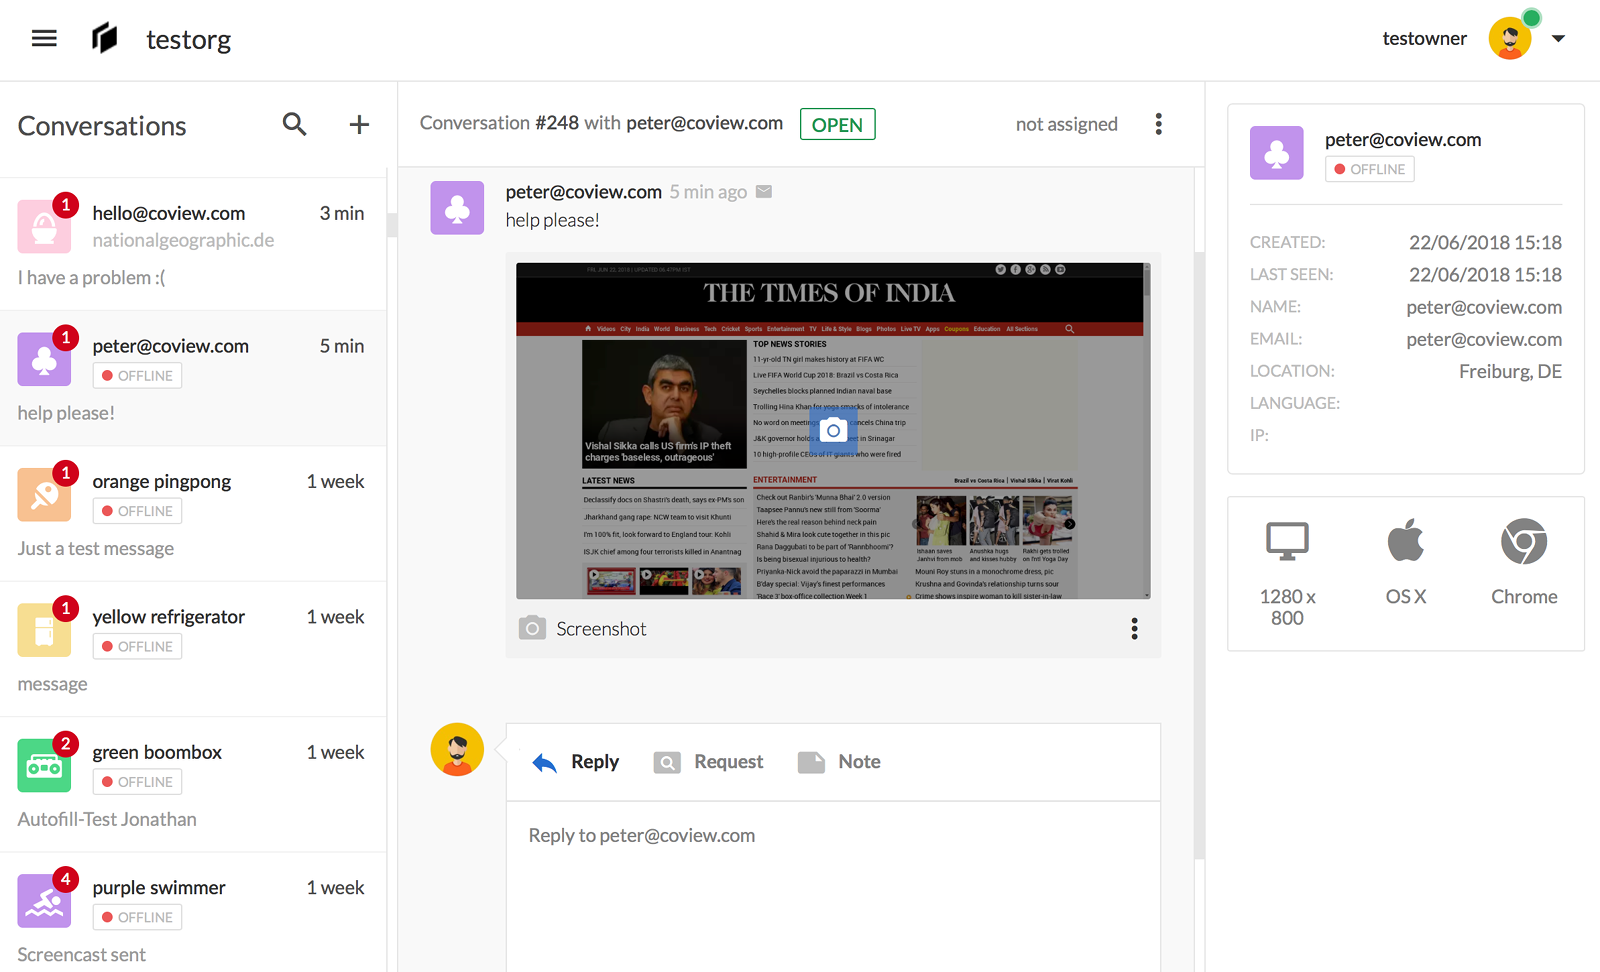Open orange pingpong conversation
The width and height of the screenshot is (1600, 972).
point(193,514)
